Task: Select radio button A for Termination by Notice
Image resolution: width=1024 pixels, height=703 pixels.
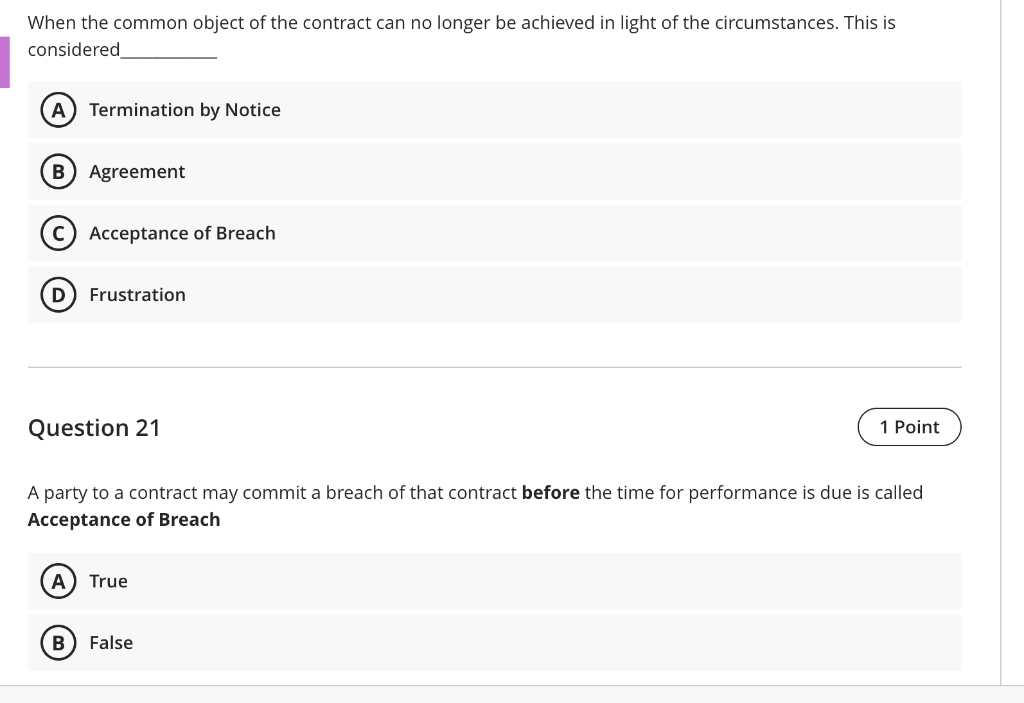Action: click(57, 110)
